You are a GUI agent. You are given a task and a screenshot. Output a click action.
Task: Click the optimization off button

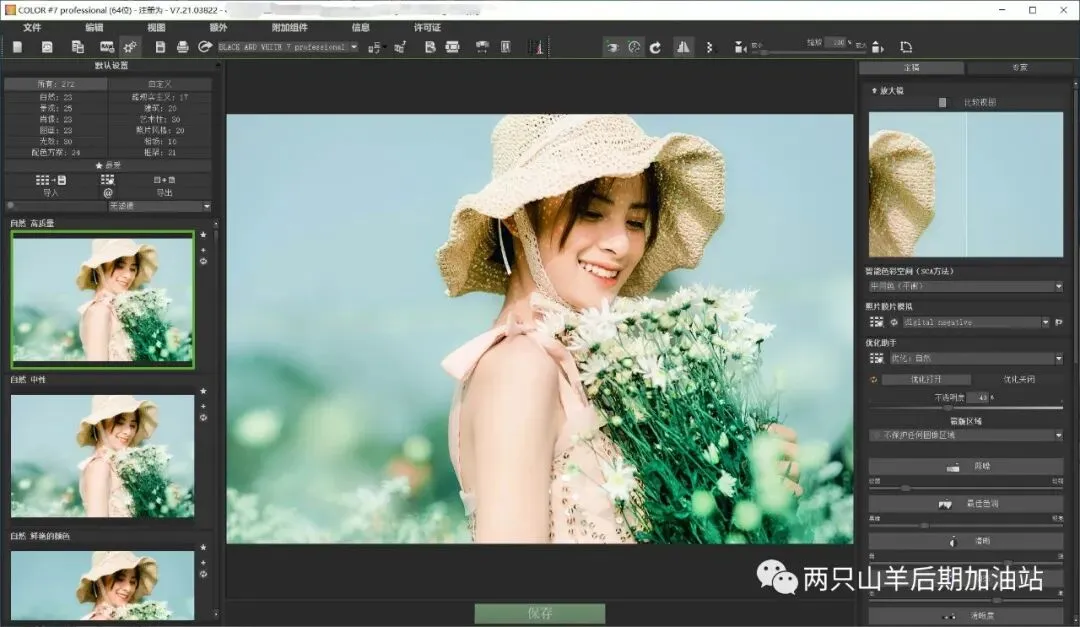pos(1019,380)
